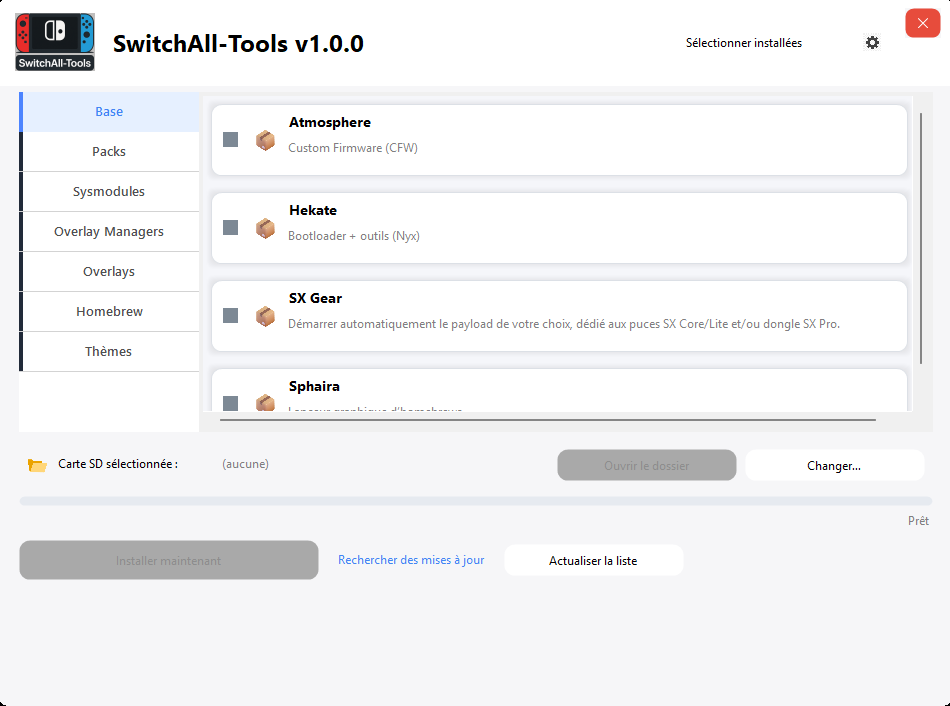The height and width of the screenshot is (706, 950).
Task: Click 'Custom Firmware (CFW)' description
Action: coord(353,148)
